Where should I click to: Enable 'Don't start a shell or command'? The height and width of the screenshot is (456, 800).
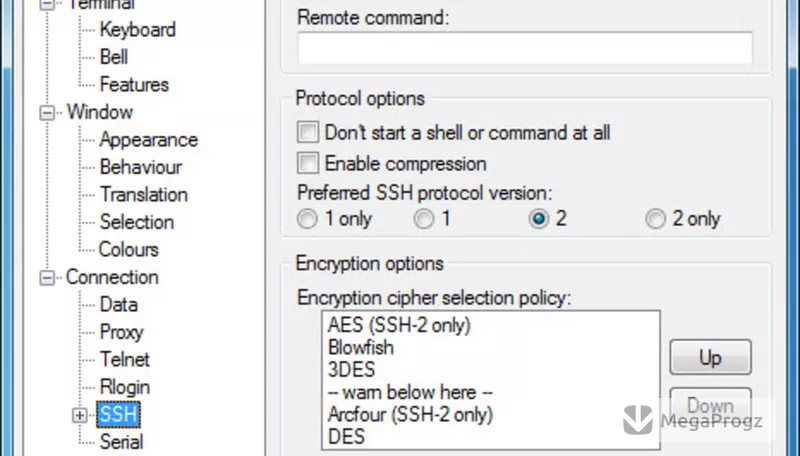[308, 132]
